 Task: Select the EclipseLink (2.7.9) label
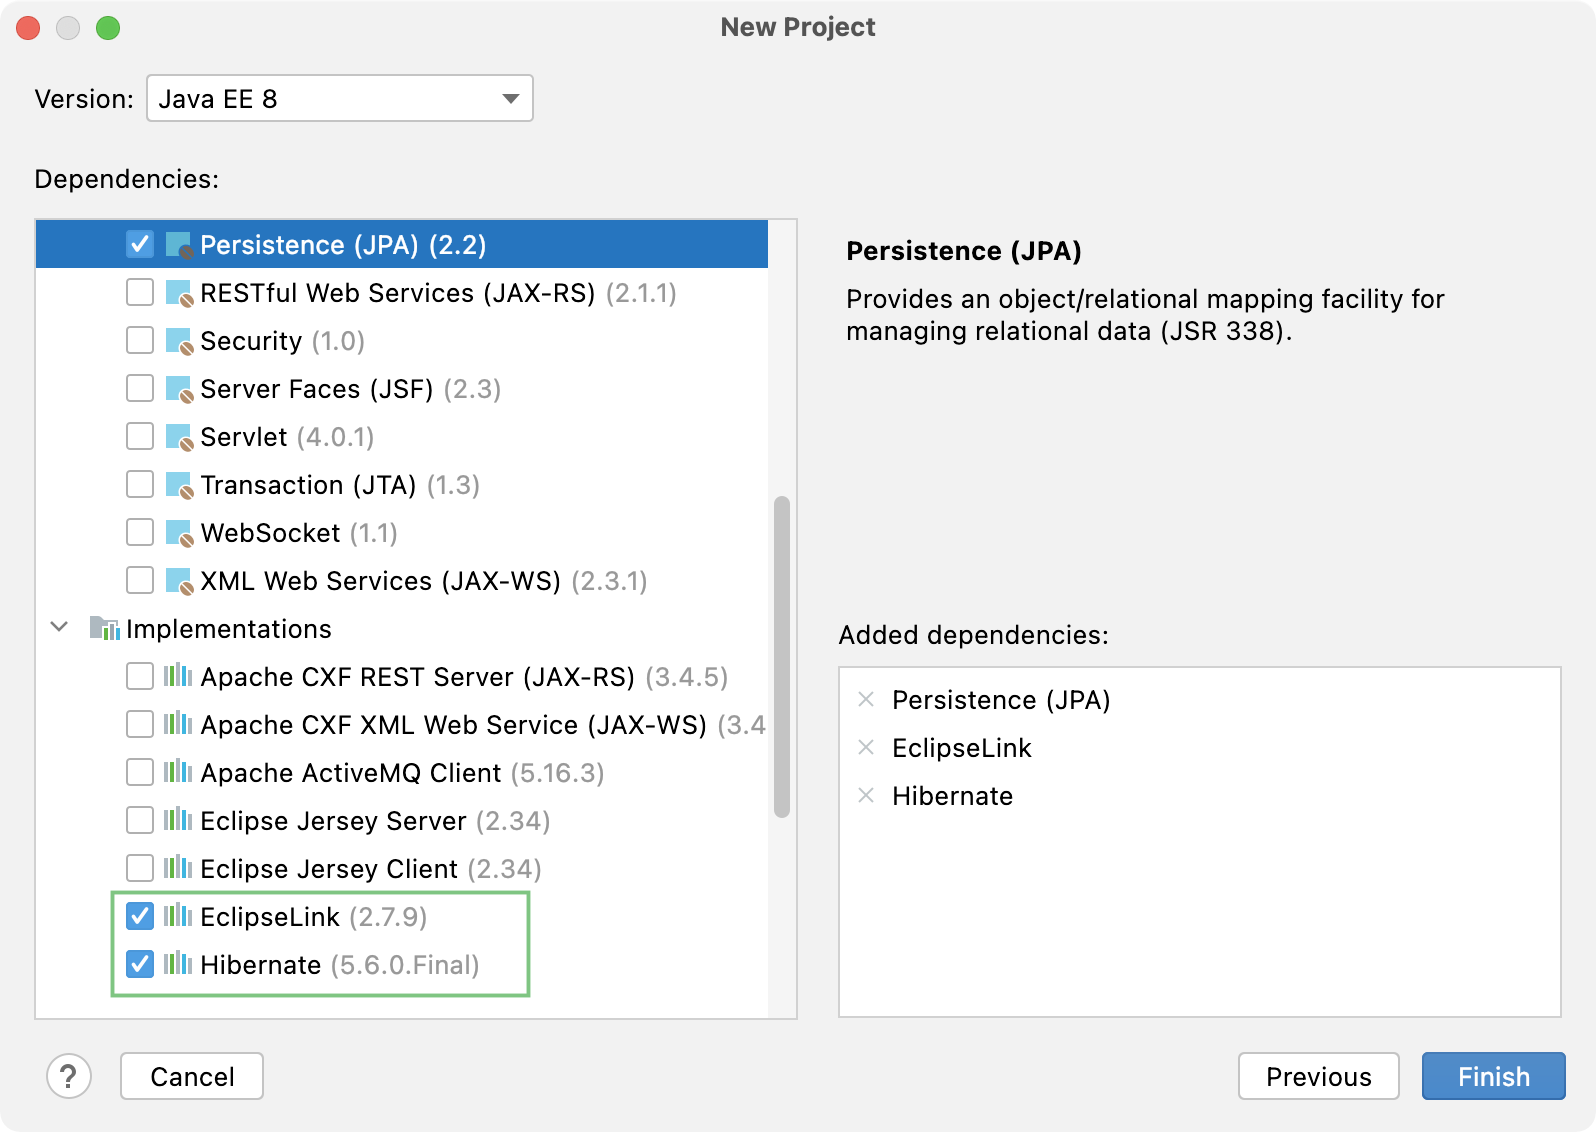tap(314, 917)
